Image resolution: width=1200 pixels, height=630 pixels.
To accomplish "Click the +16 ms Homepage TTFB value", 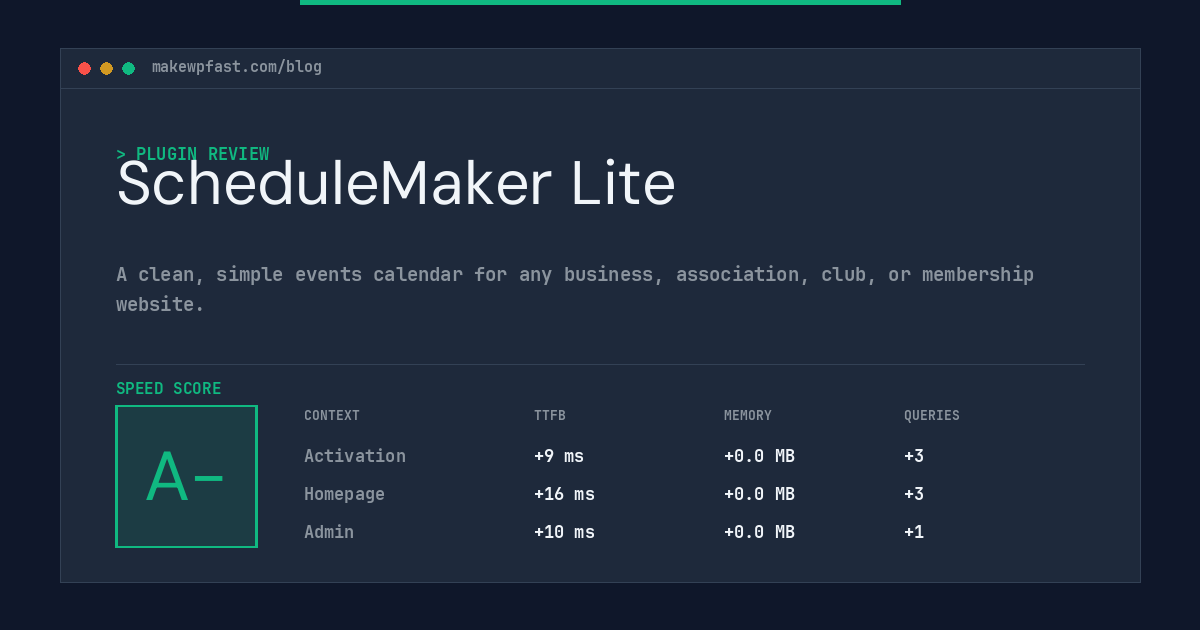I will [564, 494].
